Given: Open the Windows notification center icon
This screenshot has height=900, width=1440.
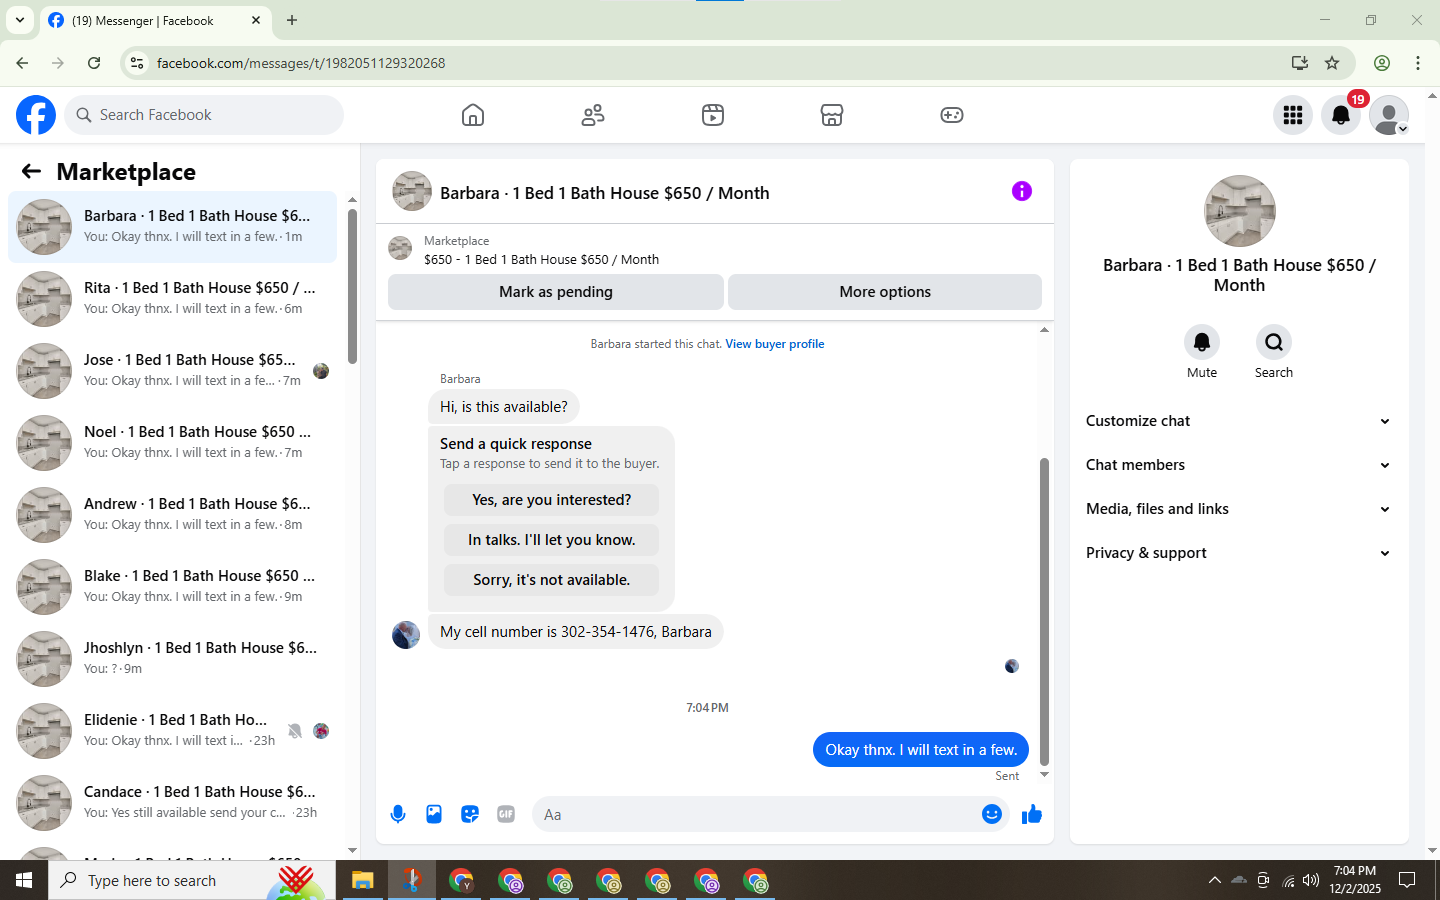Looking at the screenshot, I should (1407, 880).
